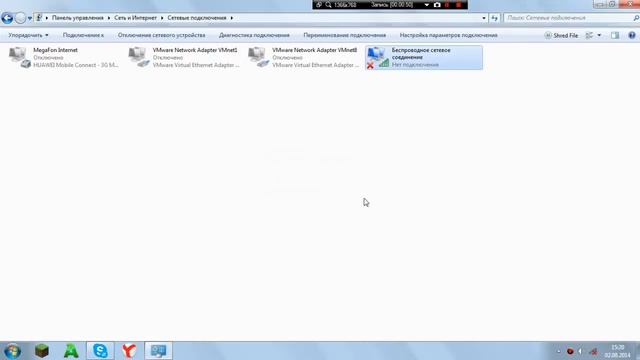The width and height of the screenshot is (640, 360).
Task: Run Диагностика подключения command
Action: pos(254,36)
